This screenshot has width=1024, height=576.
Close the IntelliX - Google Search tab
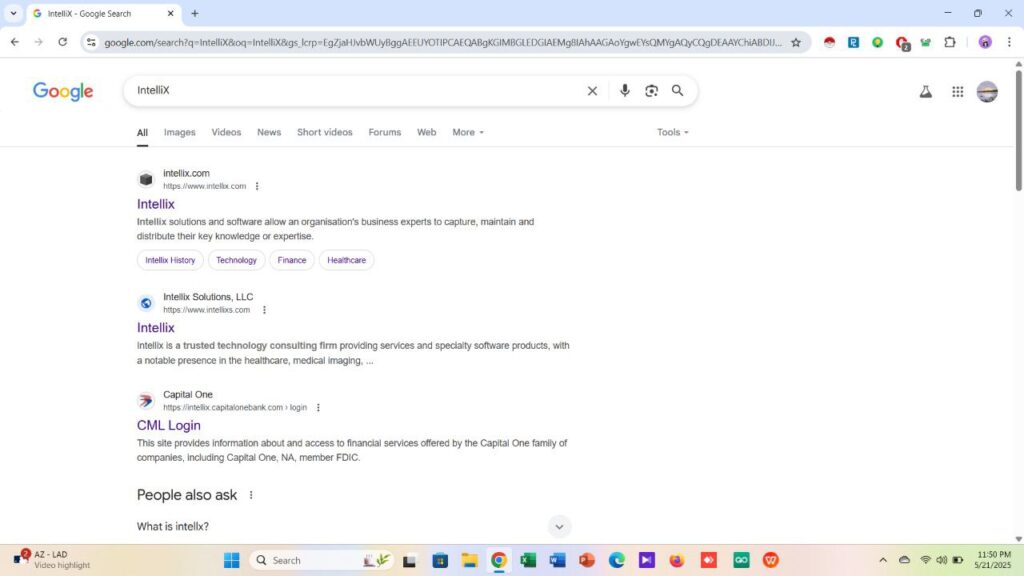point(170,13)
